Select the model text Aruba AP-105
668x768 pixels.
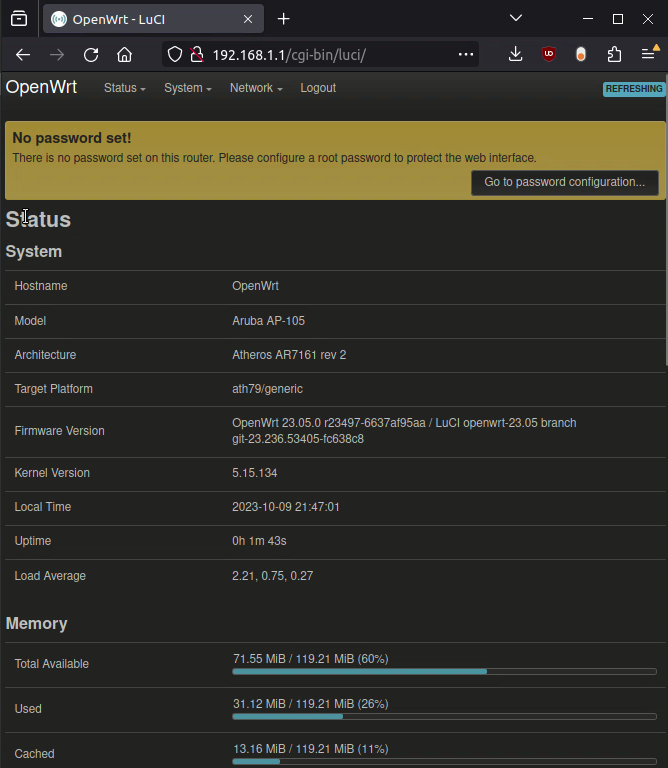268,321
